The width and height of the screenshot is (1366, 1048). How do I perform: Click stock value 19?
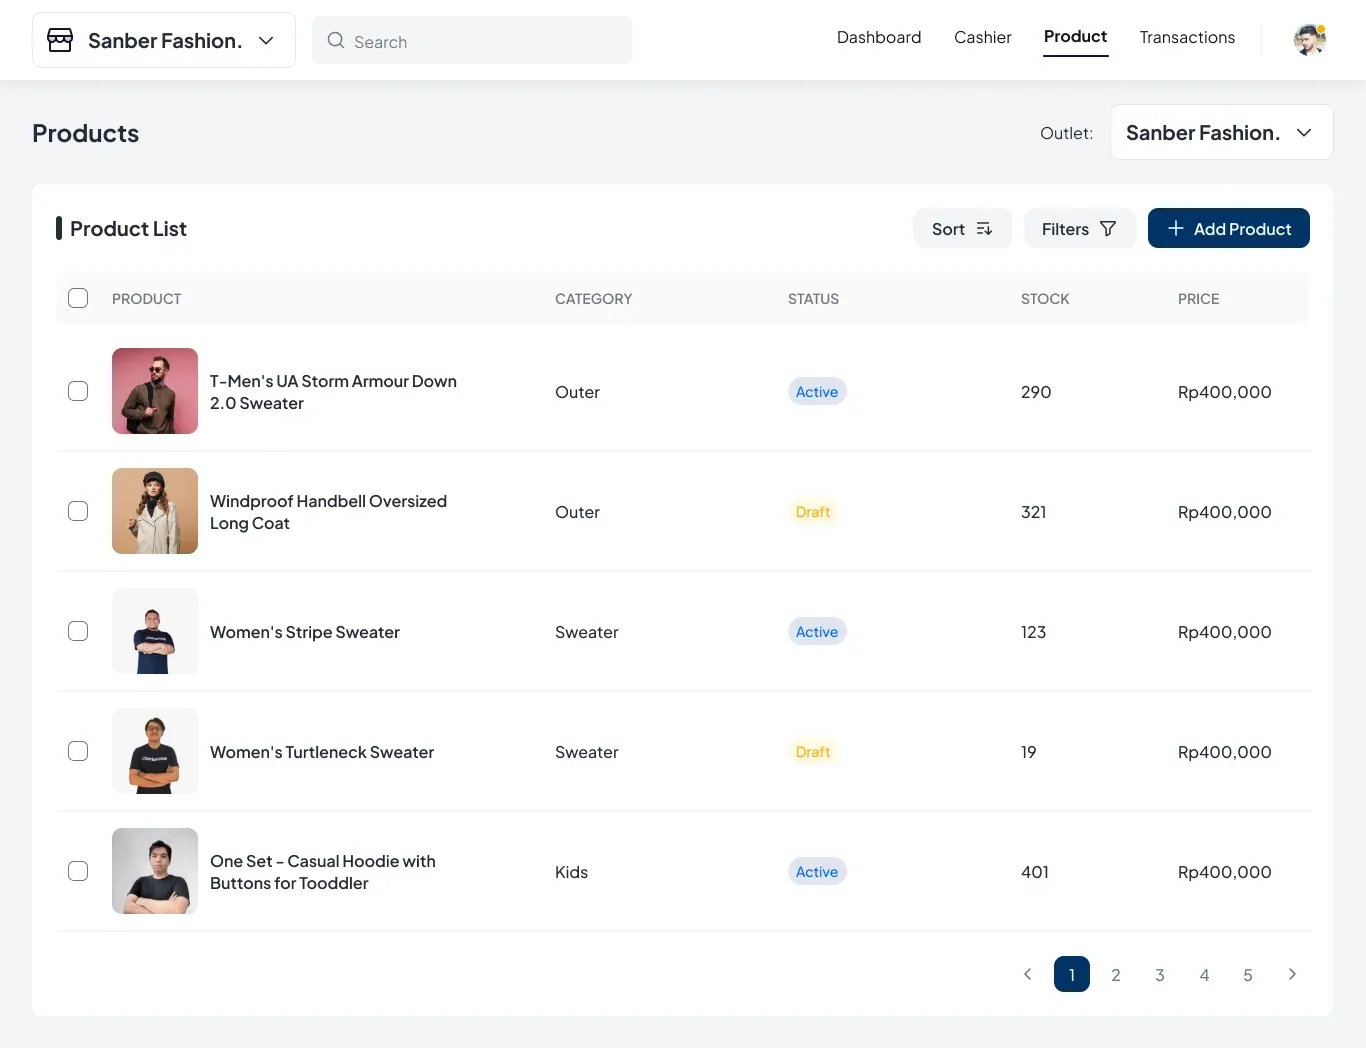pos(1029,752)
